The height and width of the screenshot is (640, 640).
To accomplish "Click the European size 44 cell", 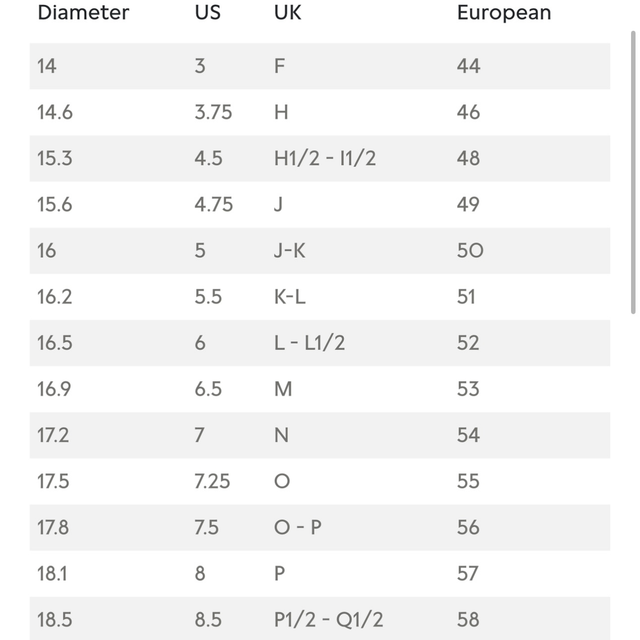I will (x=469, y=66).
